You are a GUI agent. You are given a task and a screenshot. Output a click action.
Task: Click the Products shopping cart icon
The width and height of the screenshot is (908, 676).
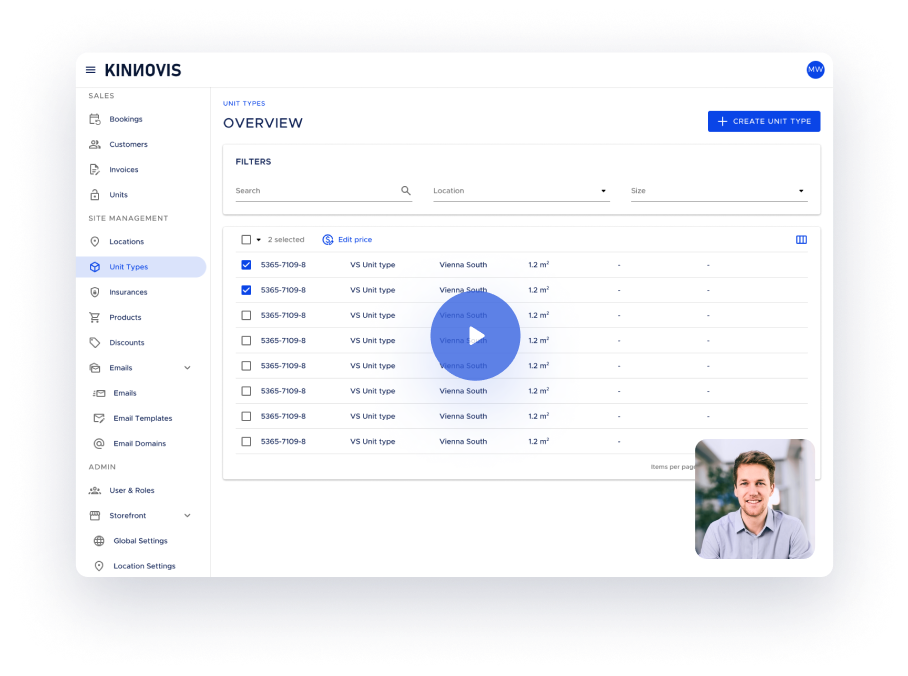pos(94,317)
